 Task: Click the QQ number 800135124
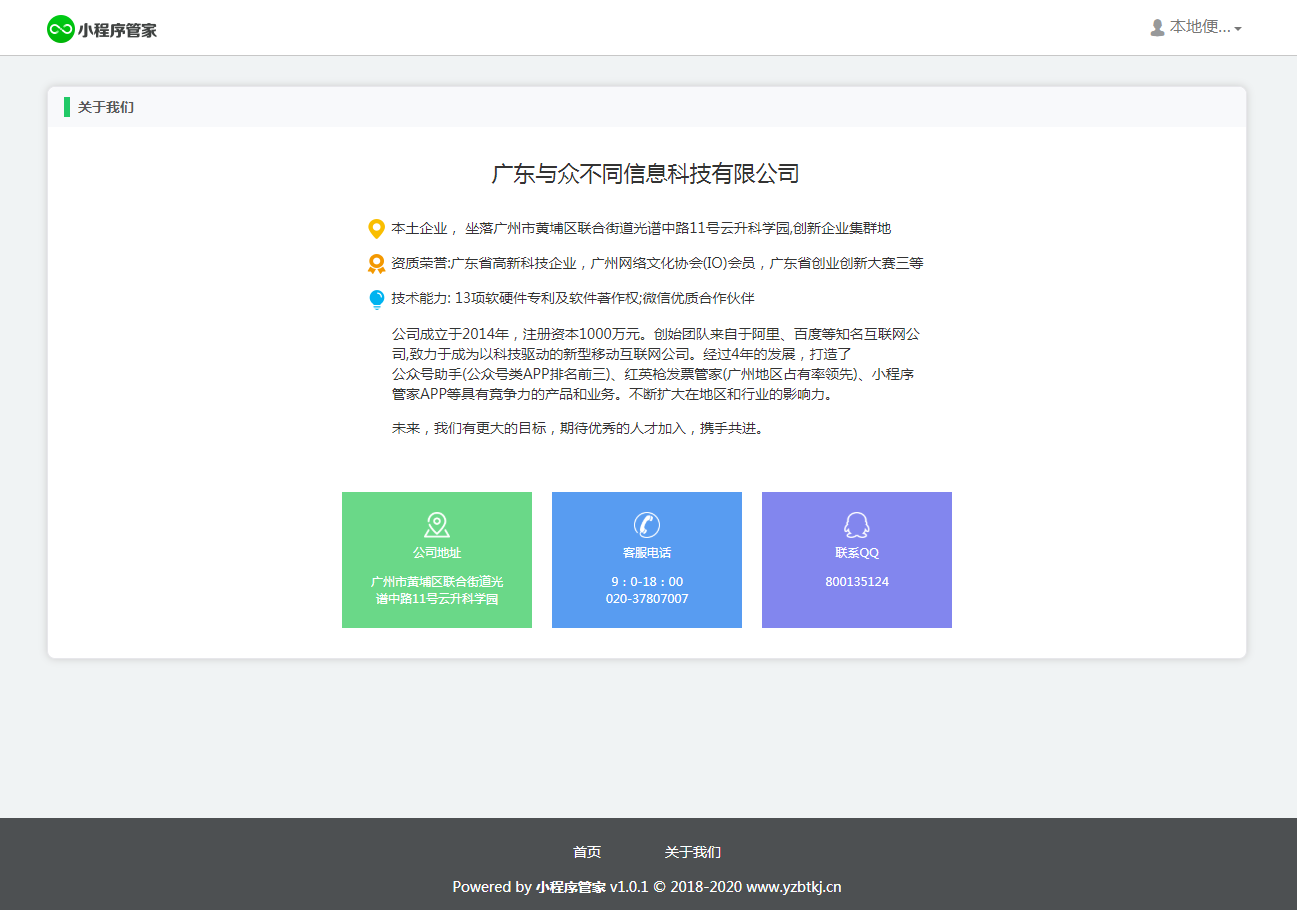[x=857, y=582]
